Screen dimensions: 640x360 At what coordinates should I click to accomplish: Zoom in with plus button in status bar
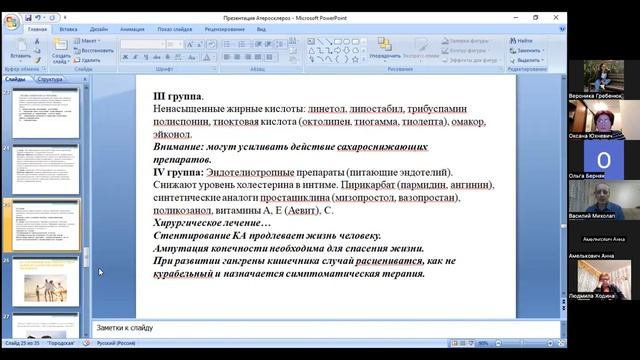(x=550, y=343)
